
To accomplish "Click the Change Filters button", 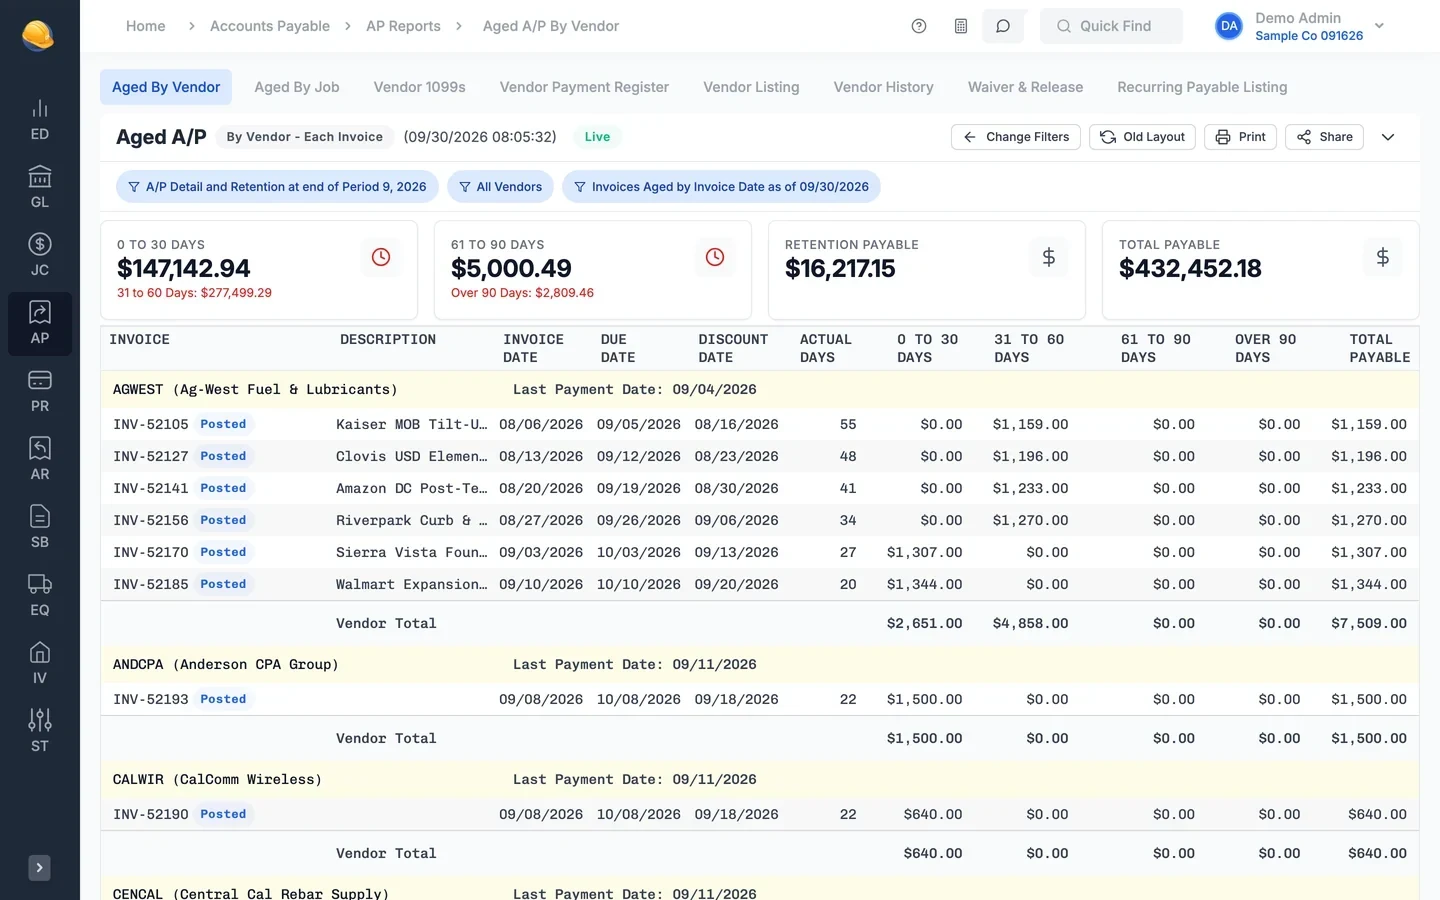I will pos(1016,137).
